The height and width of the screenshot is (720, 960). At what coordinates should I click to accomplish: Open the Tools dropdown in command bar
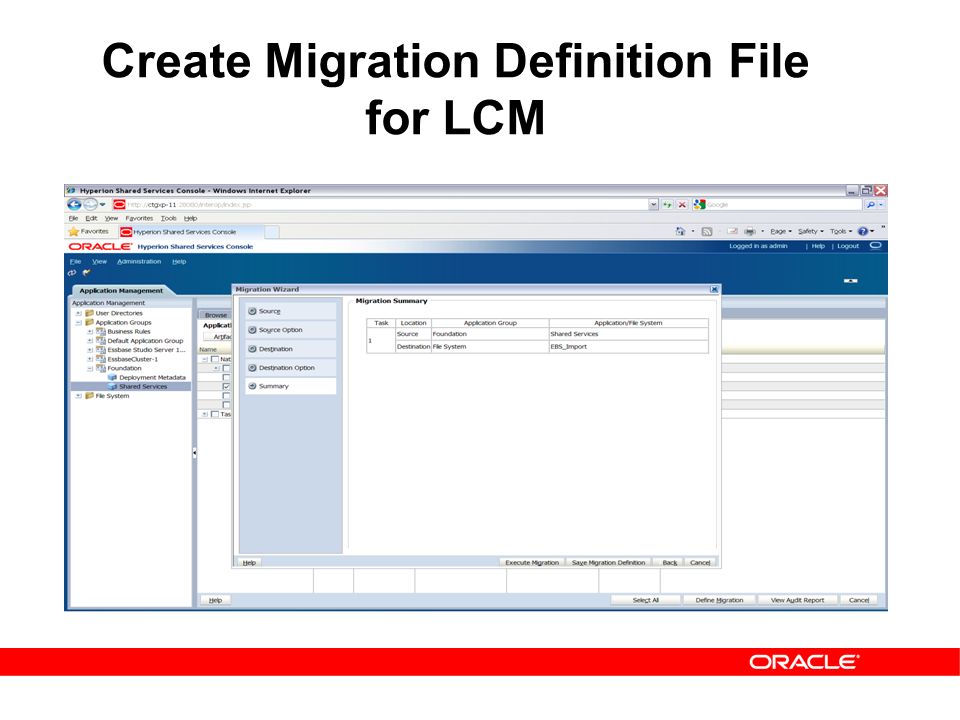[x=841, y=231]
